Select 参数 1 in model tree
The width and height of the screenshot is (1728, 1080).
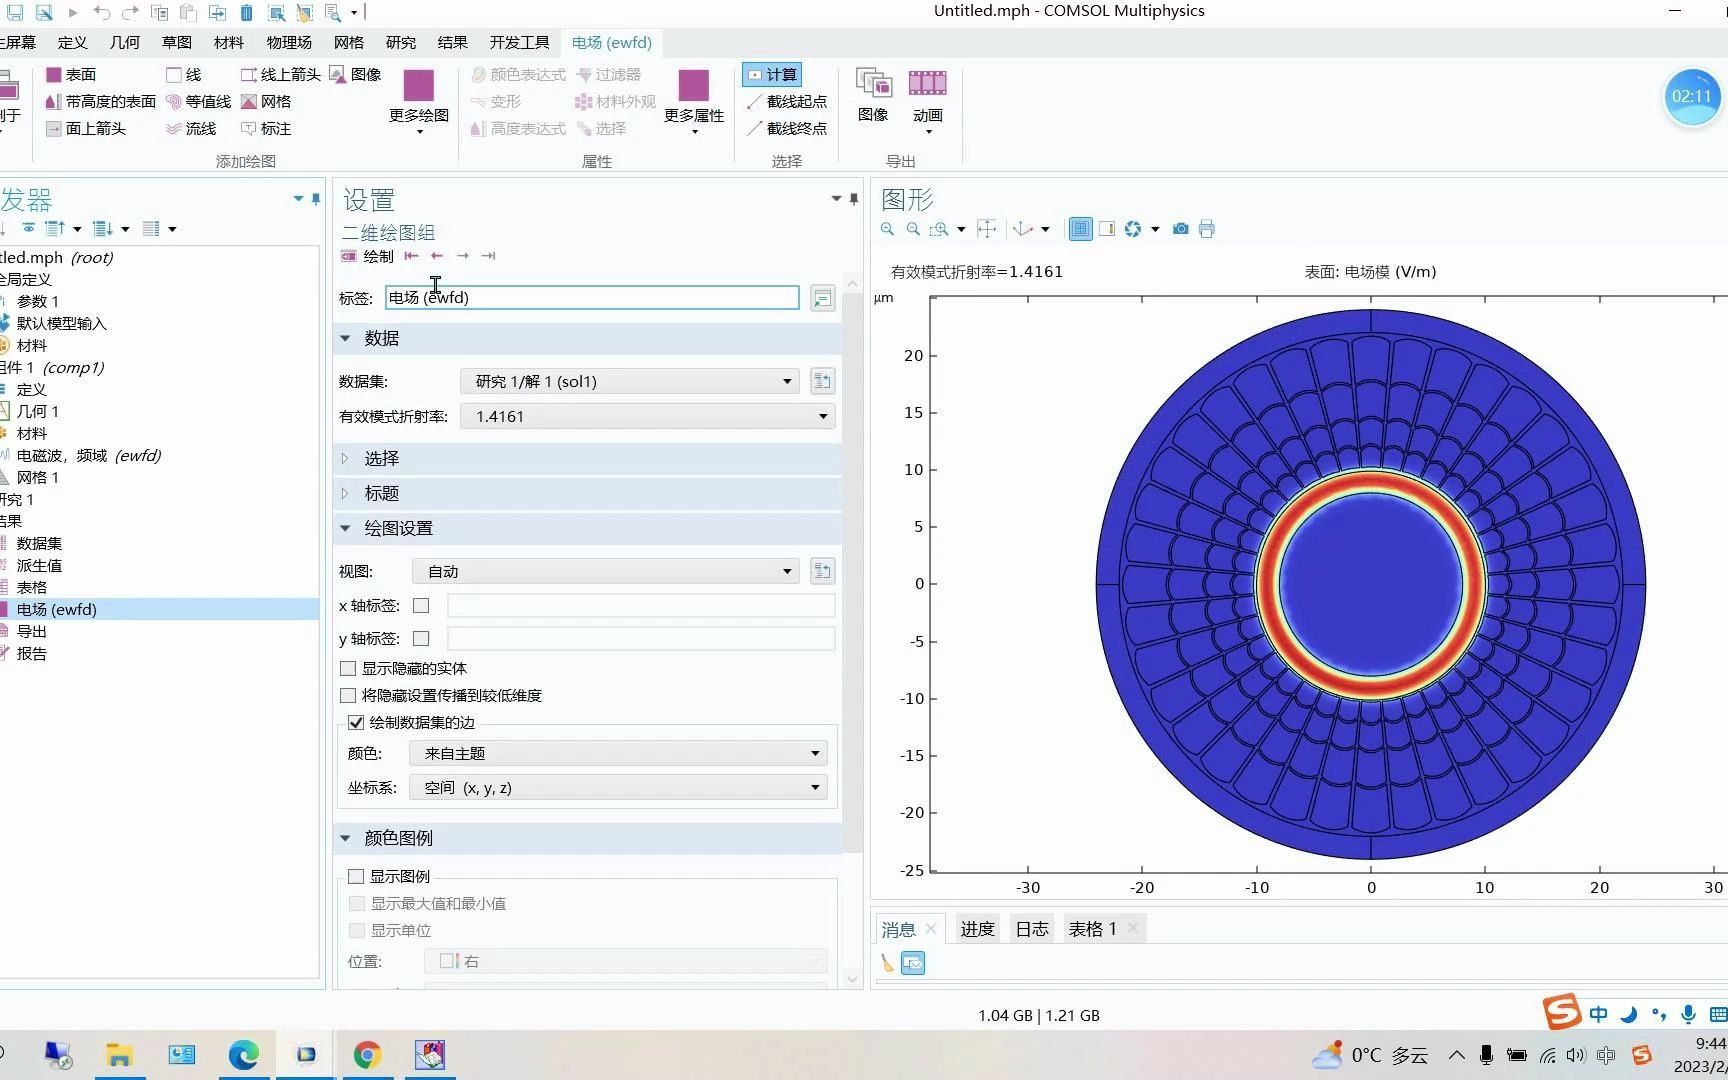38,302
